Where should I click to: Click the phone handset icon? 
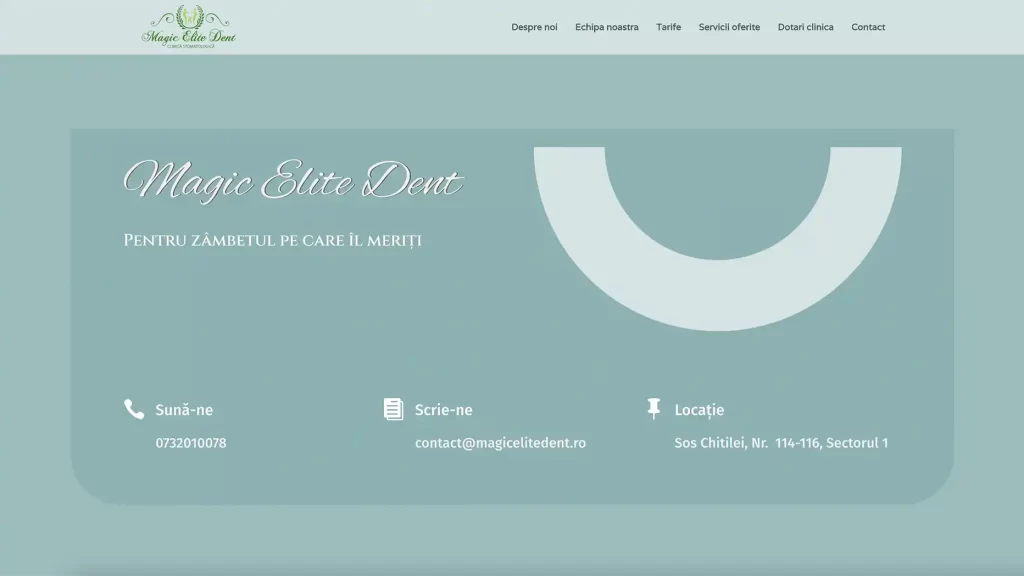134,409
